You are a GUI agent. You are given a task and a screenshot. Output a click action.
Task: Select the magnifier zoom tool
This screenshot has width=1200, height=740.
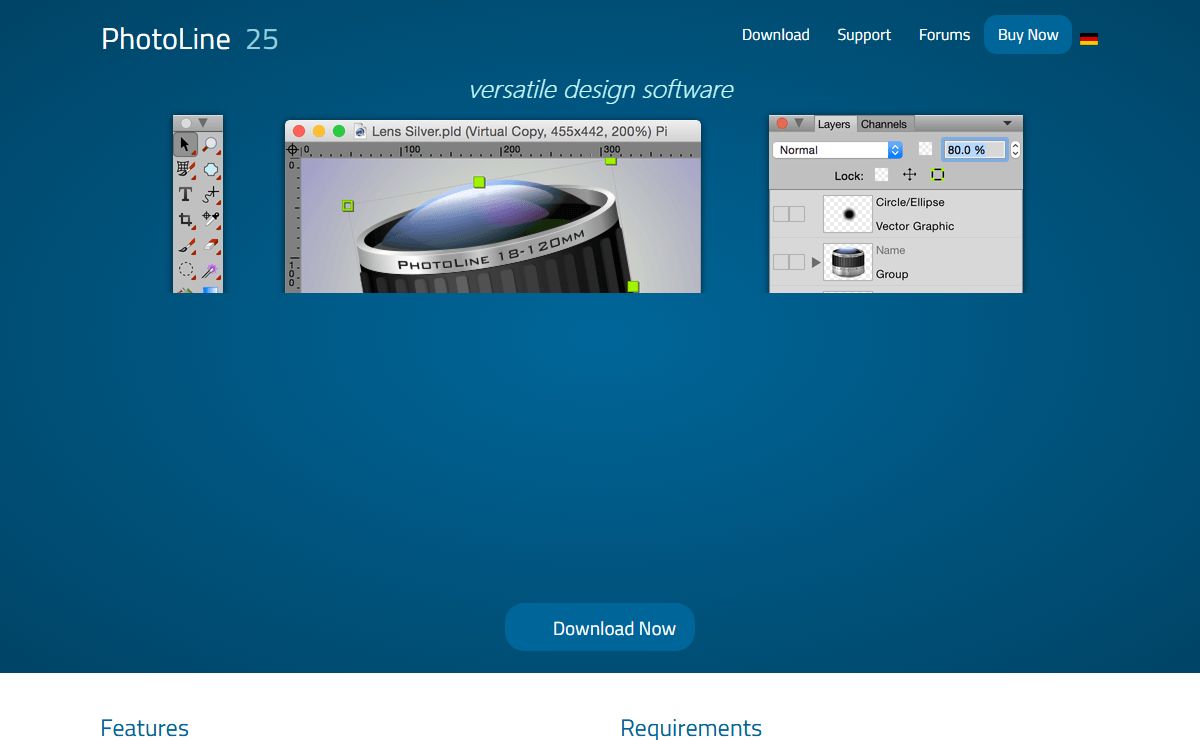tap(210, 144)
